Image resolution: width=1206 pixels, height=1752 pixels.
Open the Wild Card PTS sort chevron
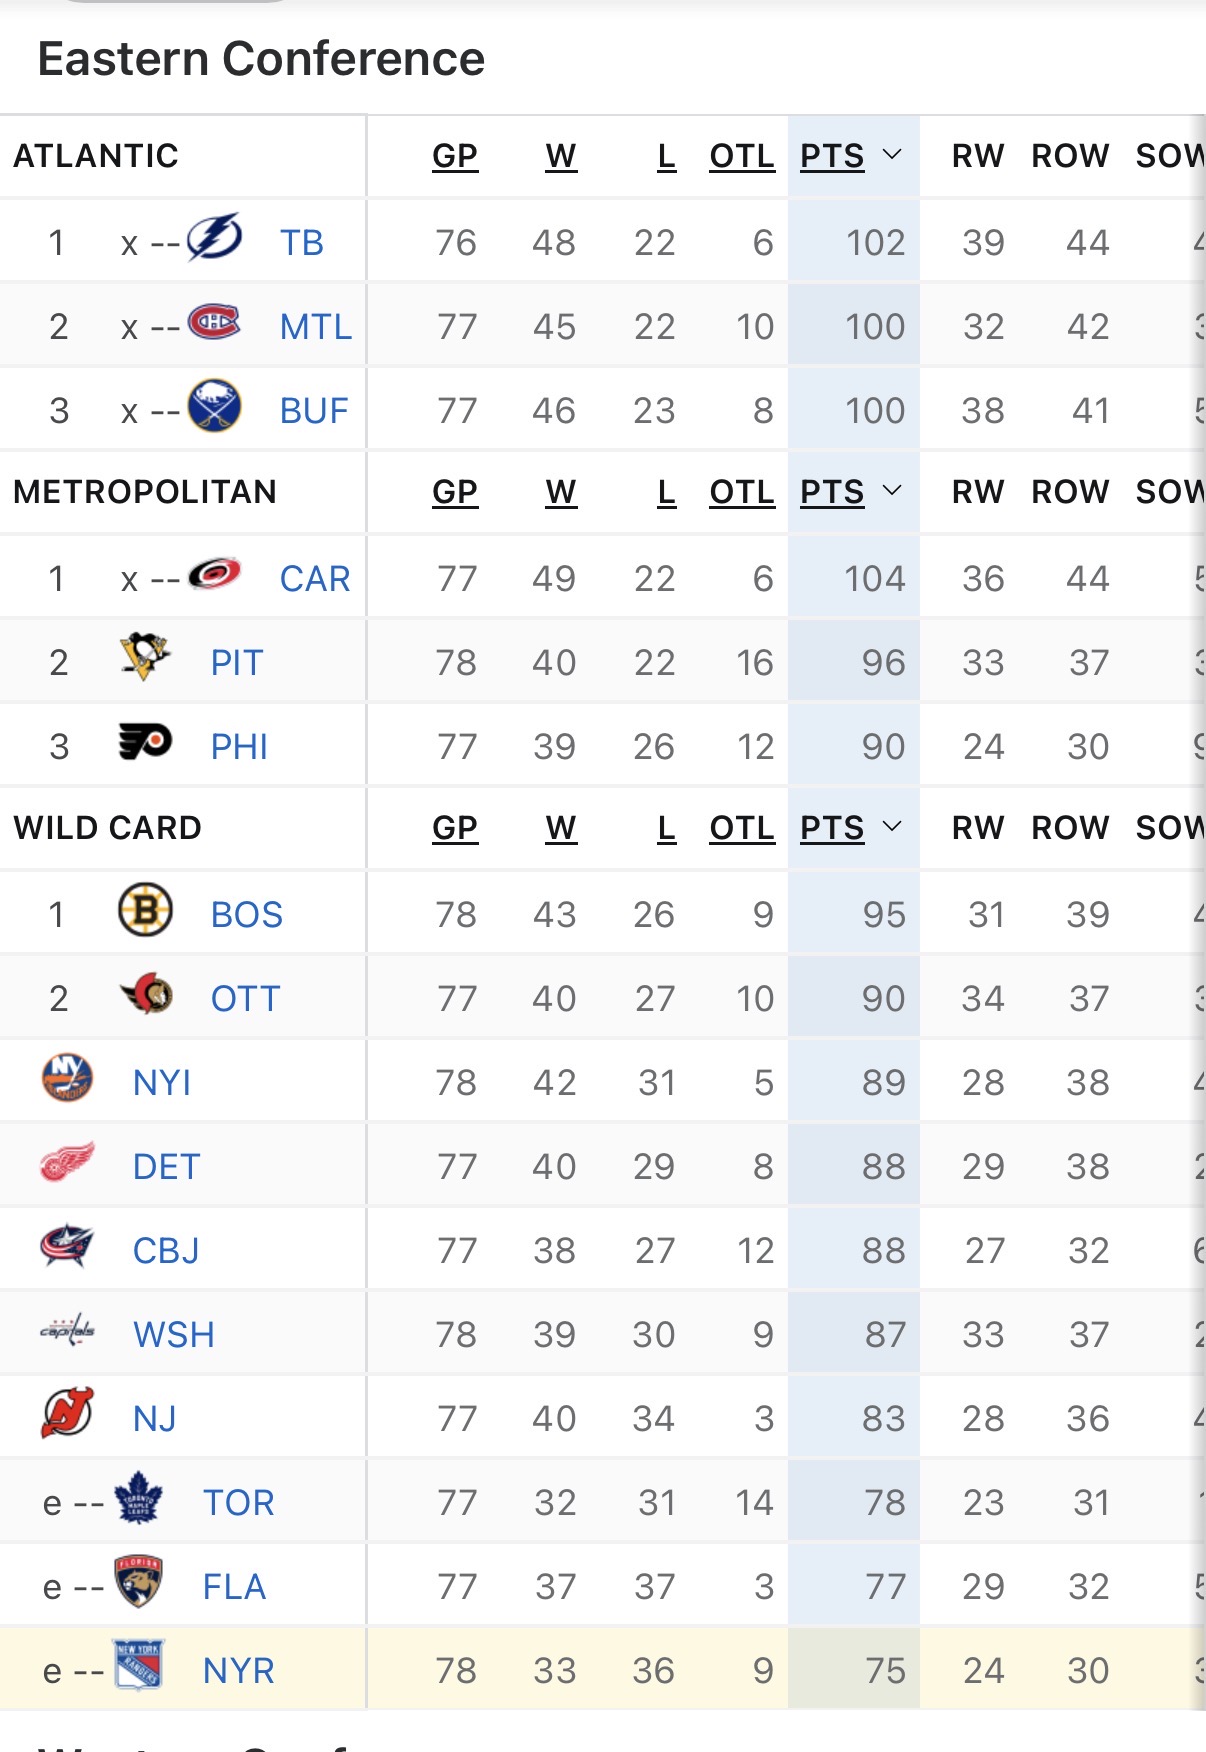tap(892, 827)
